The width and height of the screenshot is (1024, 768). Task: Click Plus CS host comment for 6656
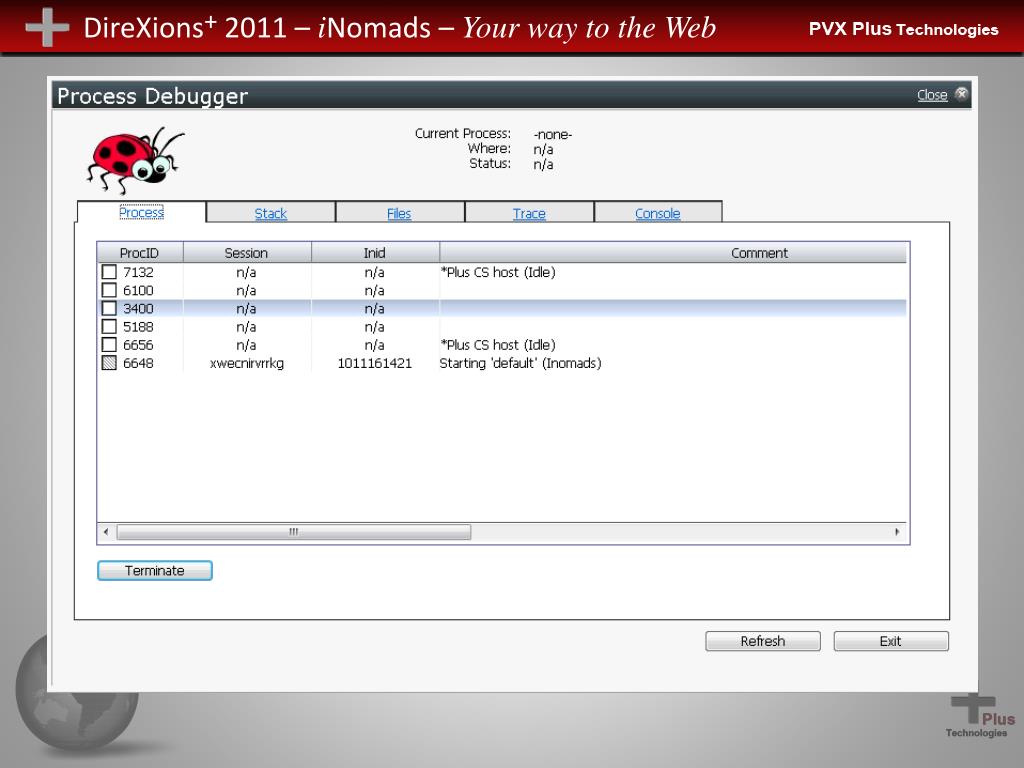coord(498,345)
